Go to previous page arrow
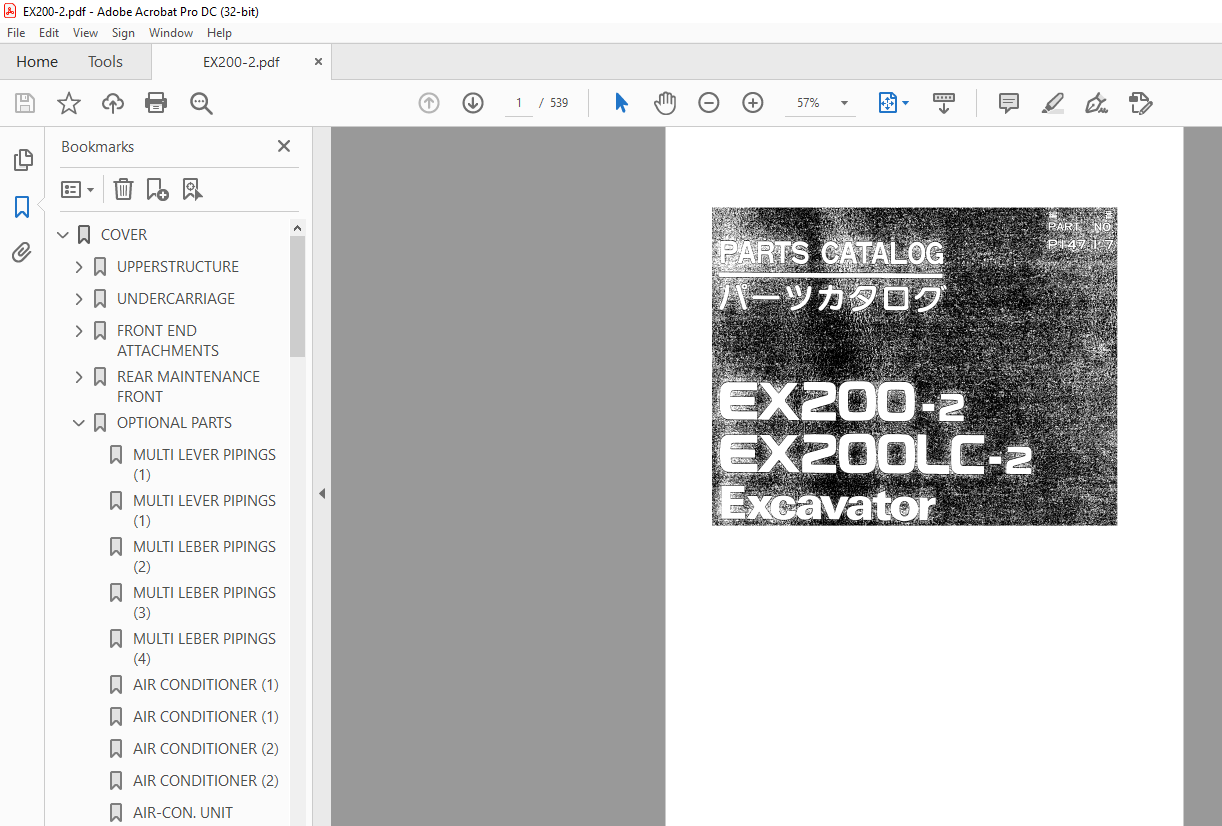This screenshot has height=826, width=1222. 429,103
